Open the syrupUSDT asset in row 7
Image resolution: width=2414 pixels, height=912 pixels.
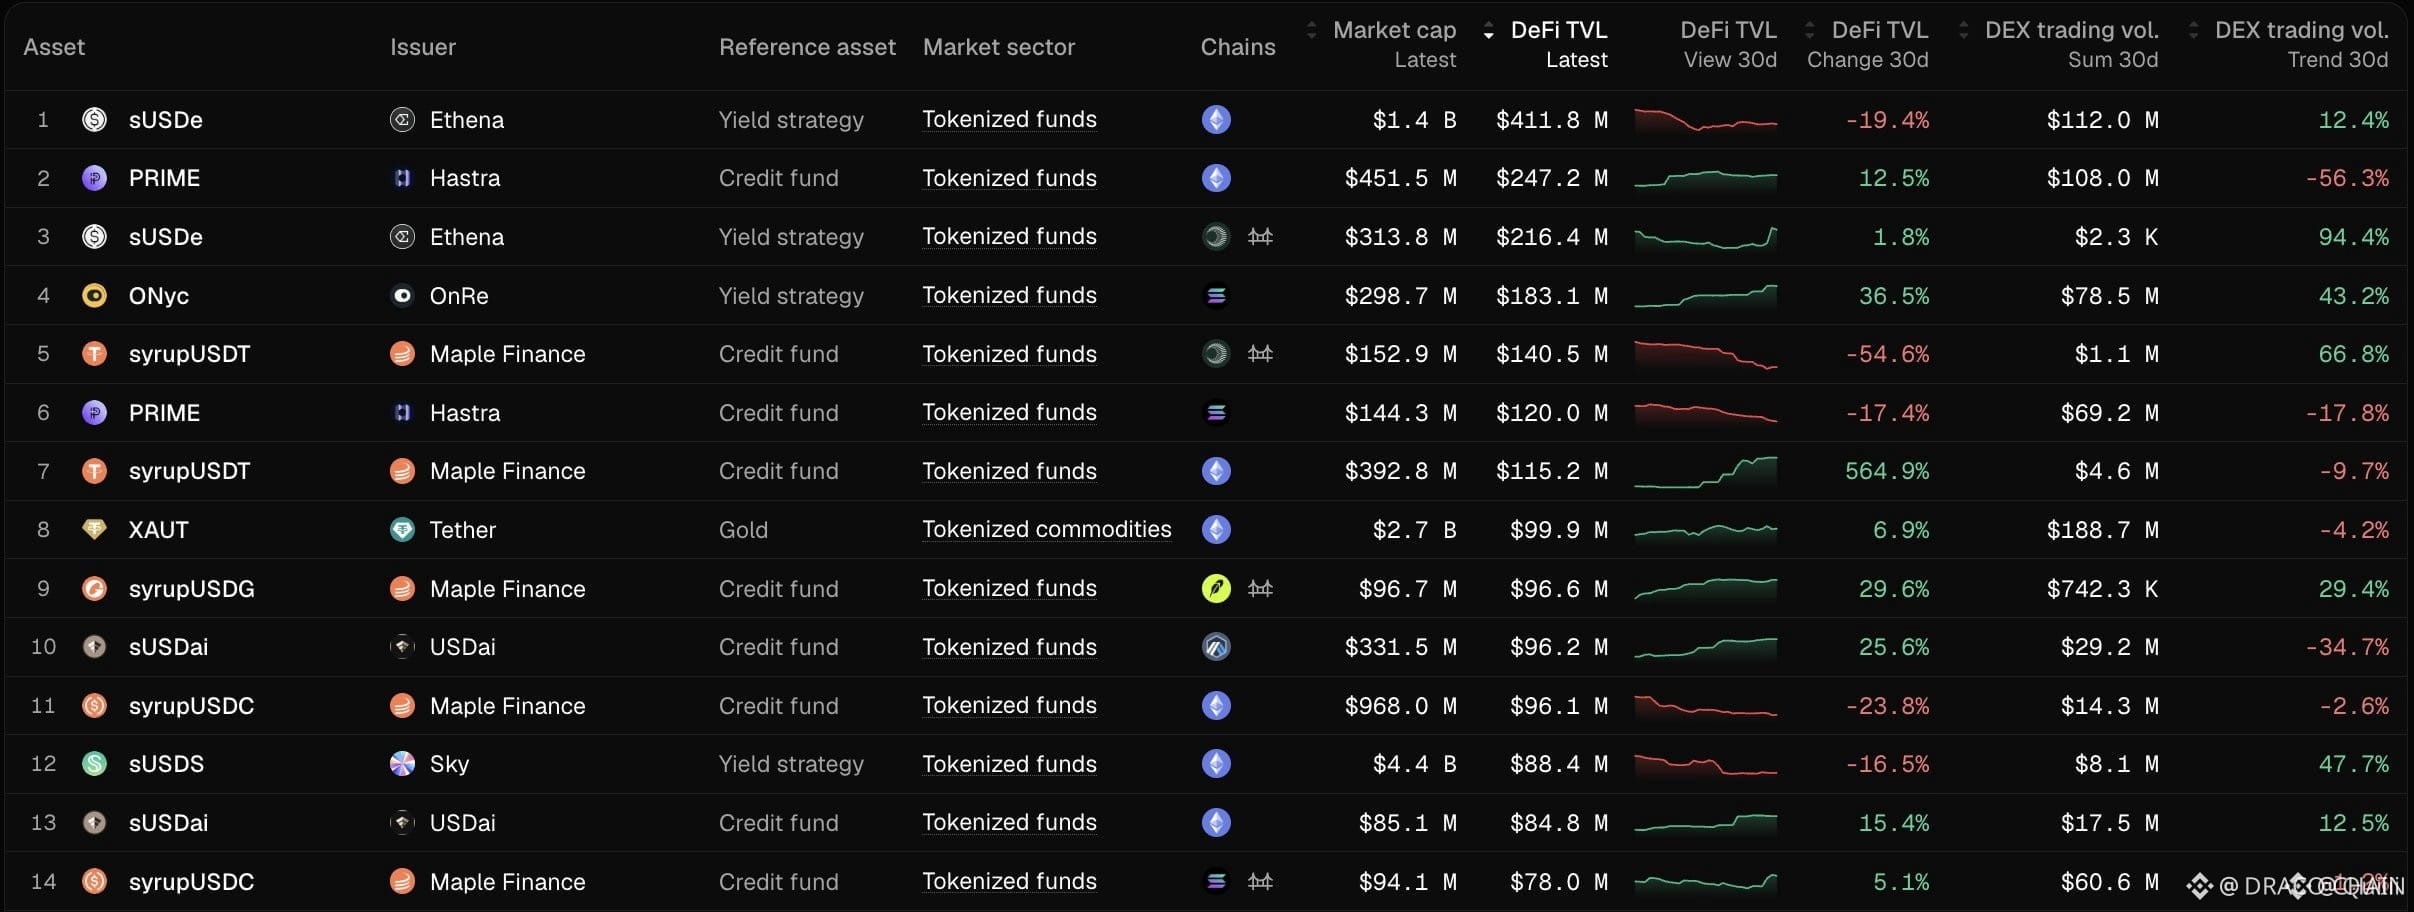pos(189,471)
